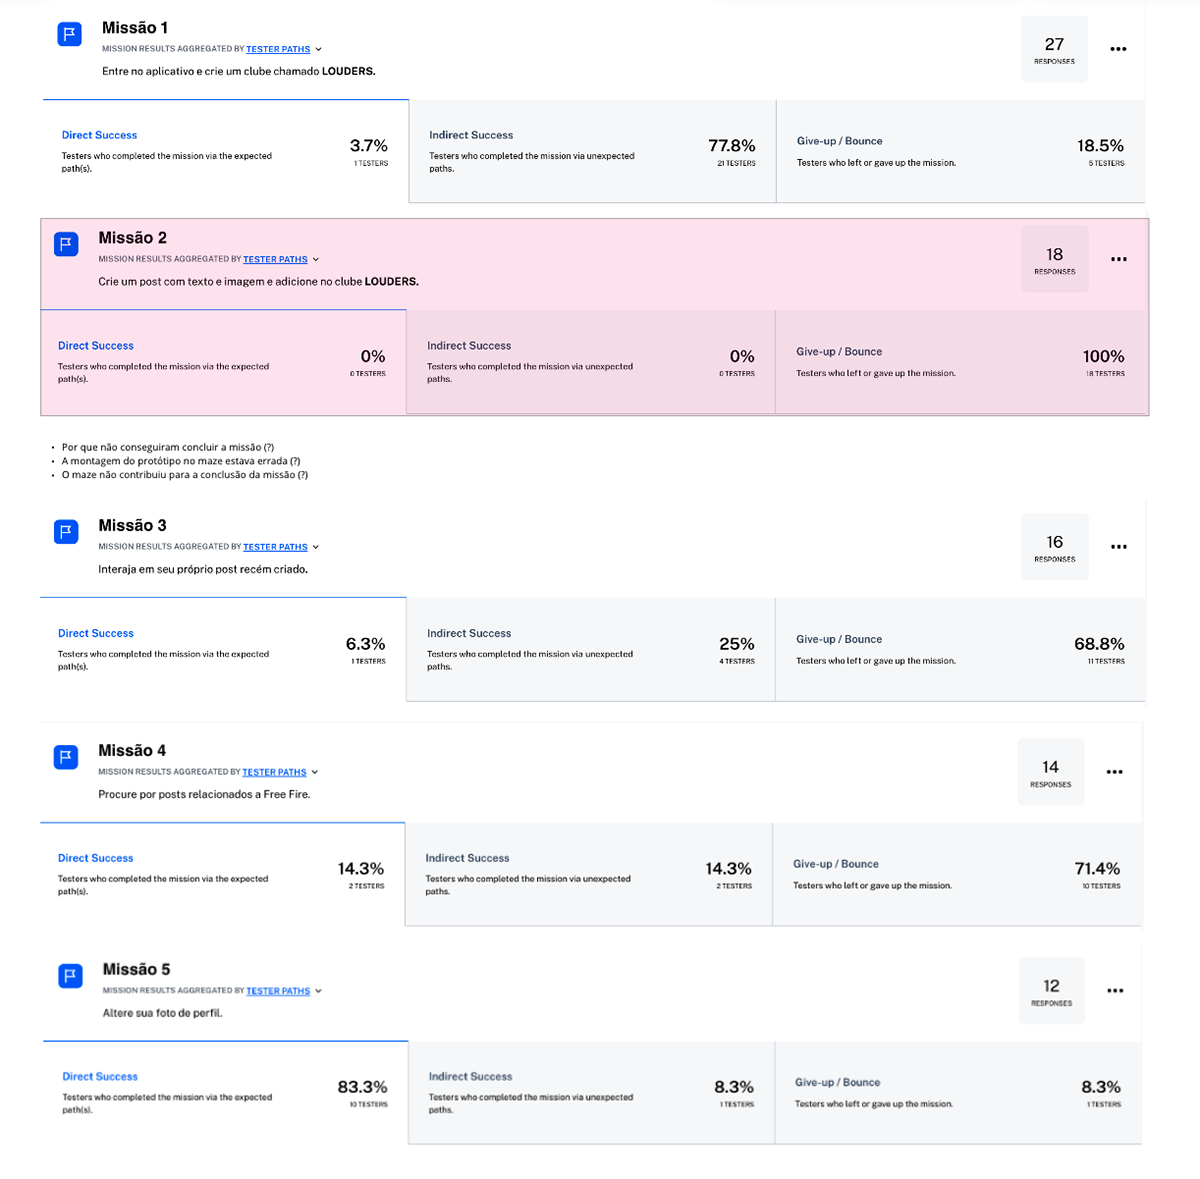Click the Missão 4 blue flag icon
This screenshot has height=1179, width=1200.
[x=66, y=757]
